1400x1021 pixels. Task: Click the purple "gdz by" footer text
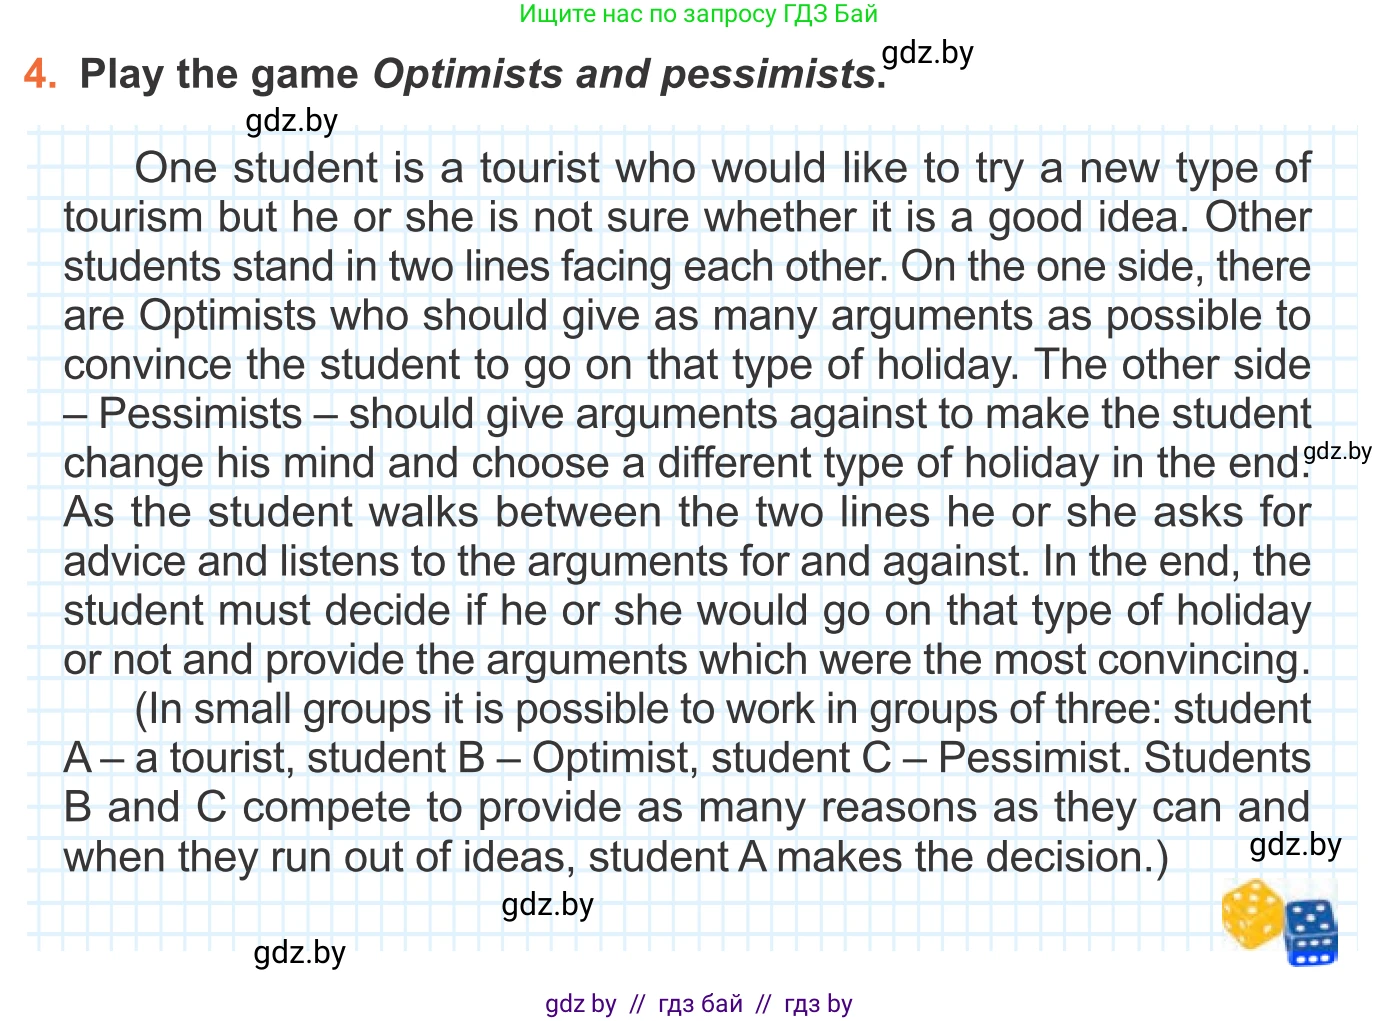pos(580,1003)
